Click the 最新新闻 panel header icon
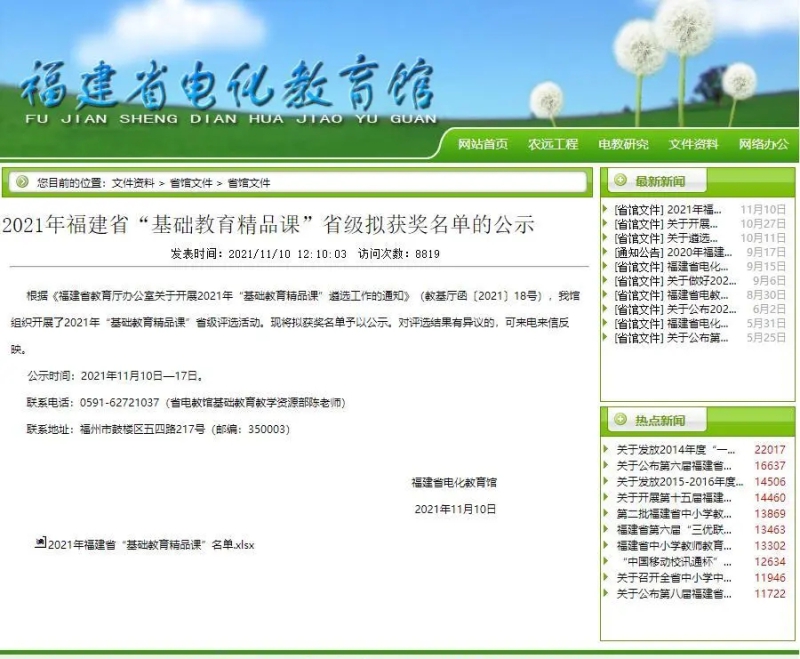Screen dimensions: 800x659 pyautogui.click(x=620, y=180)
